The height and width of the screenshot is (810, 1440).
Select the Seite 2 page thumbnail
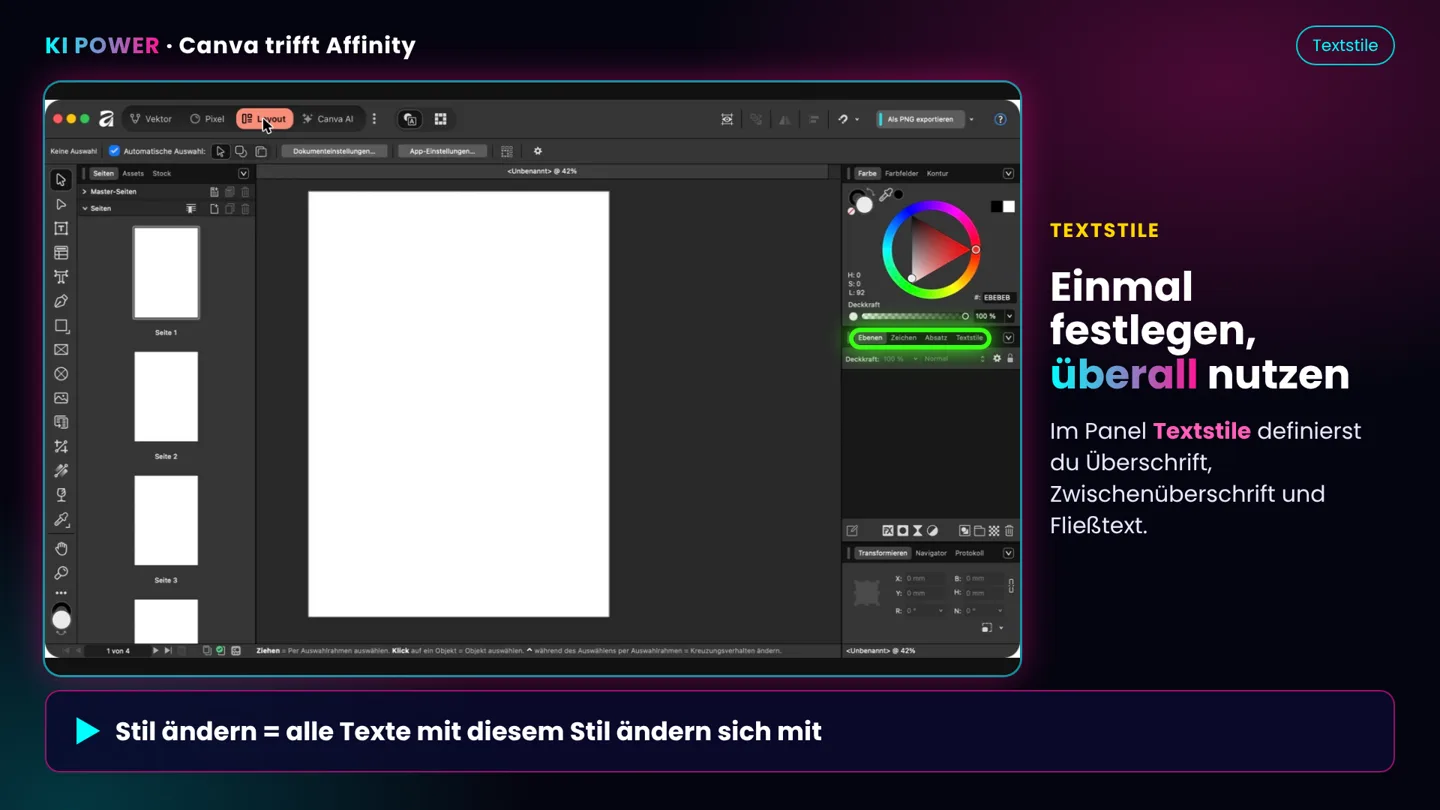[x=166, y=397]
